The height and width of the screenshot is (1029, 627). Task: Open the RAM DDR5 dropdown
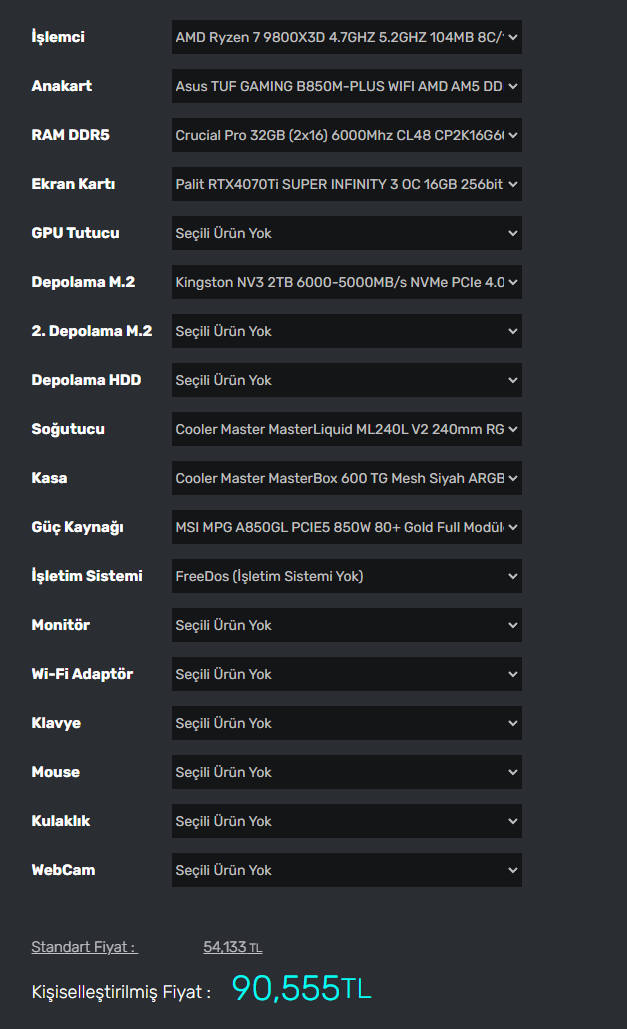(x=346, y=135)
